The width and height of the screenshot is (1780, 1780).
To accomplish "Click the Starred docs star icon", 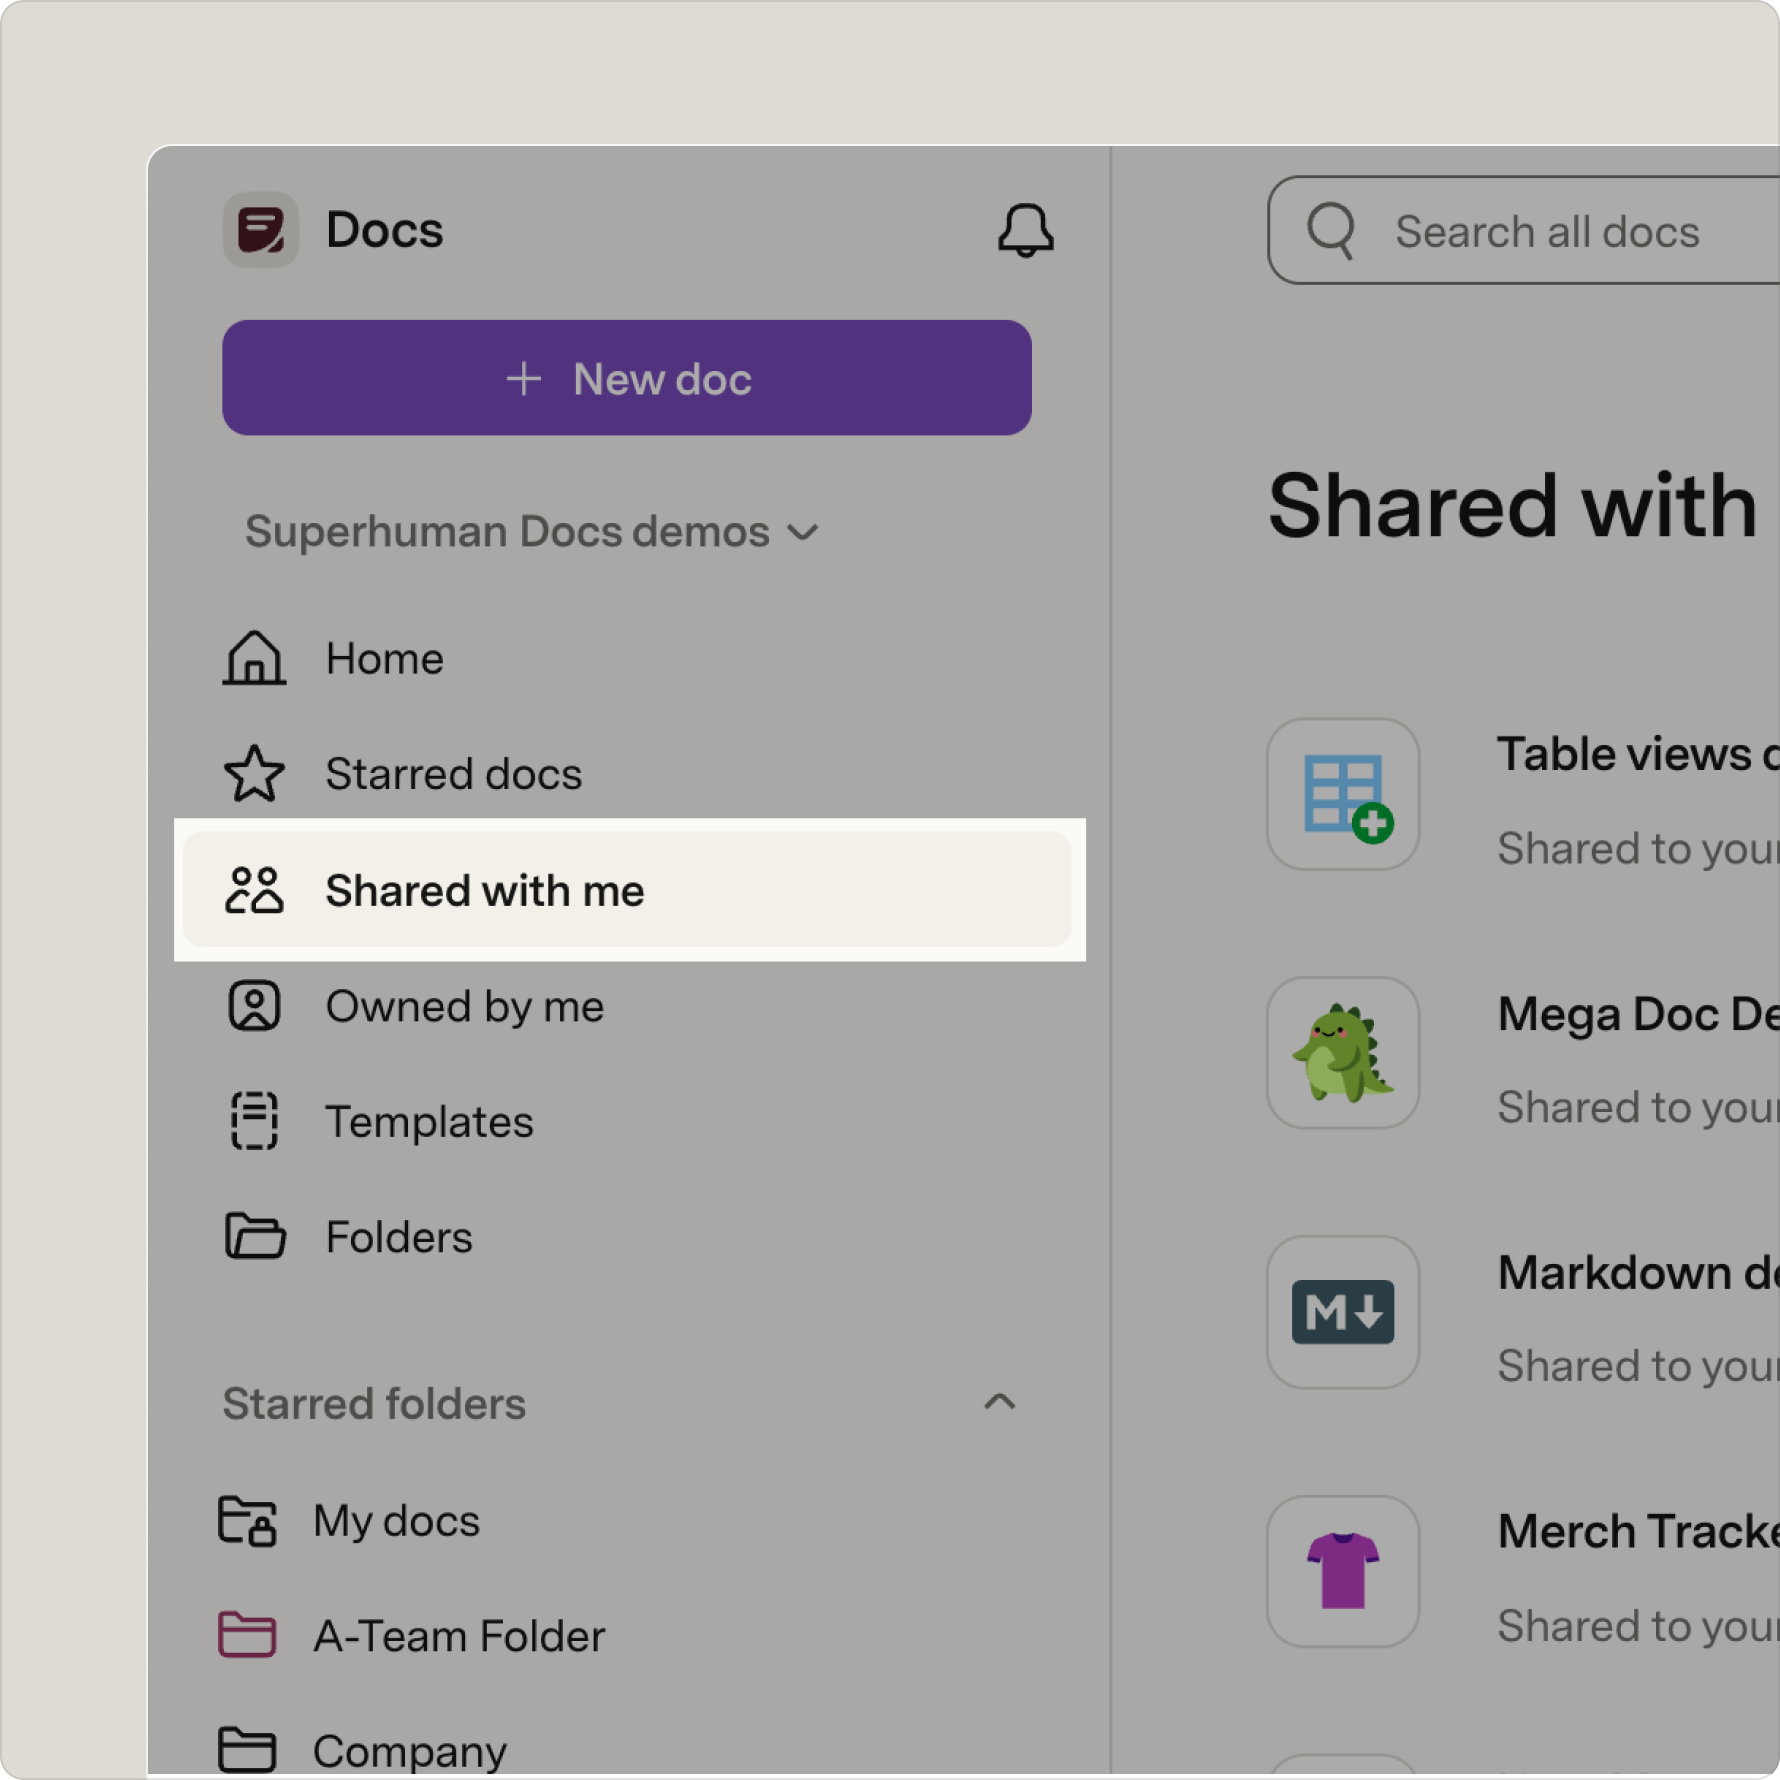I will pyautogui.click(x=254, y=773).
